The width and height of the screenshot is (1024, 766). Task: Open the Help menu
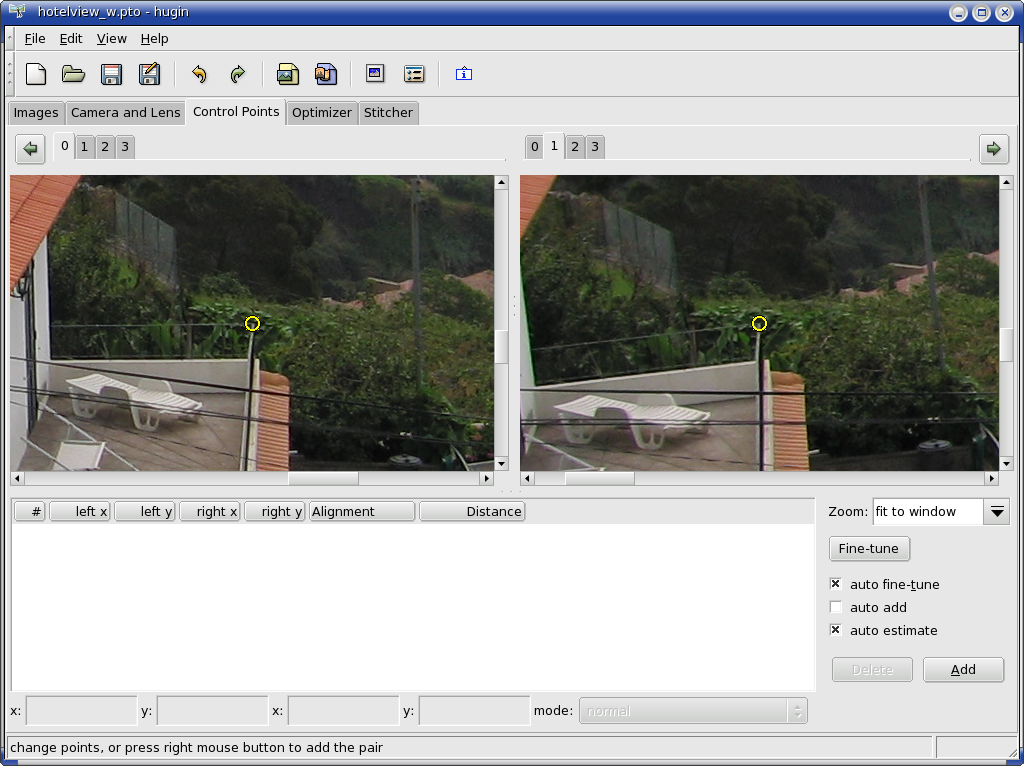click(x=154, y=39)
